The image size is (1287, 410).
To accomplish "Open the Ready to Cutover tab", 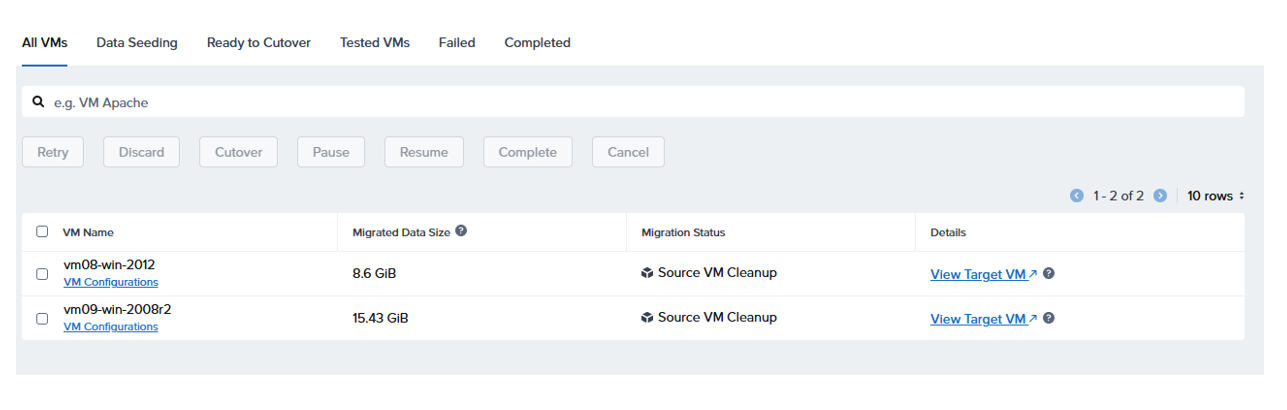I will coord(258,43).
